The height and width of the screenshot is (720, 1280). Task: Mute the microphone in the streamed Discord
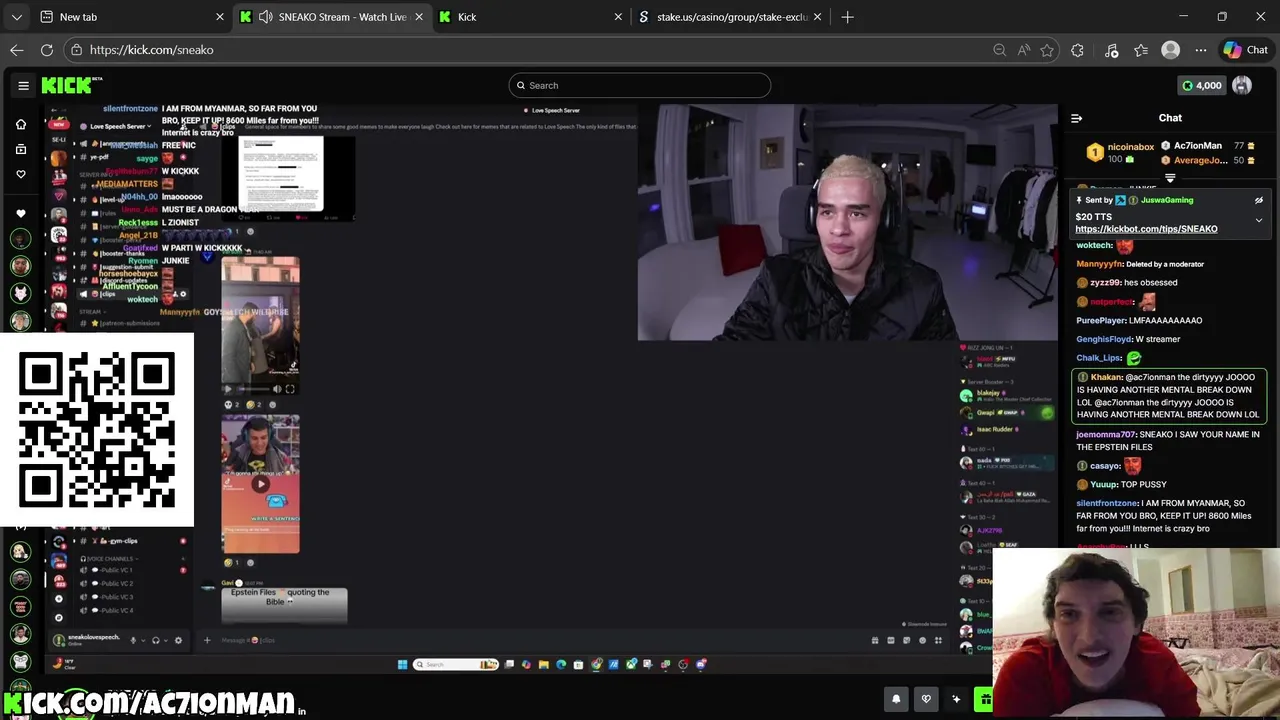[133, 640]
